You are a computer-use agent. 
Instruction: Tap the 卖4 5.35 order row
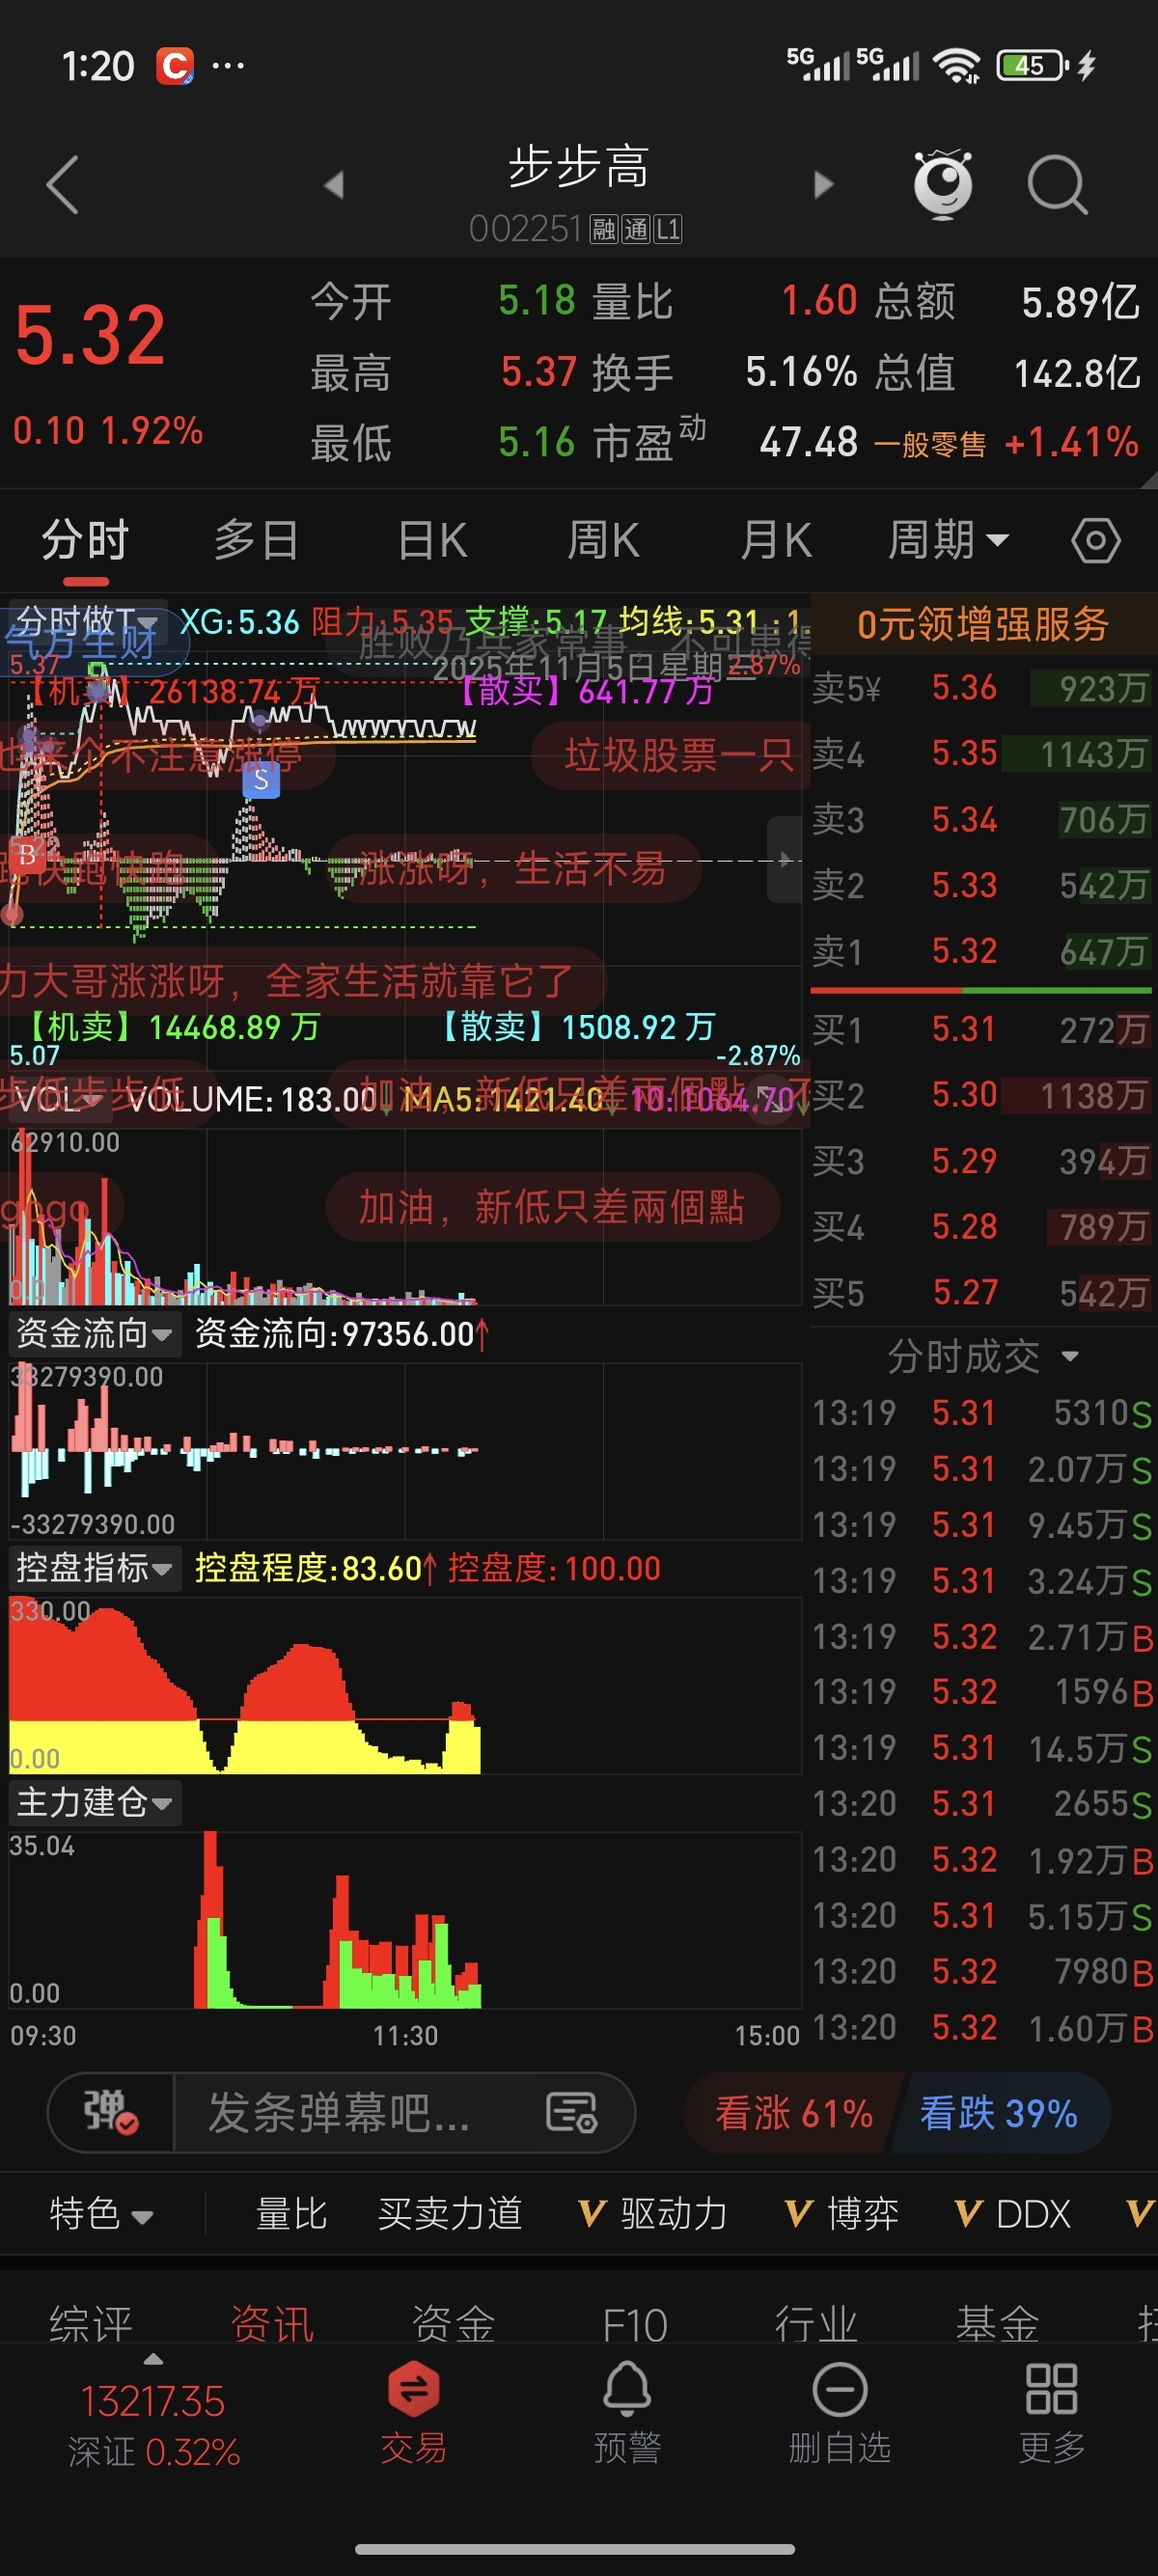pos(981,754)
